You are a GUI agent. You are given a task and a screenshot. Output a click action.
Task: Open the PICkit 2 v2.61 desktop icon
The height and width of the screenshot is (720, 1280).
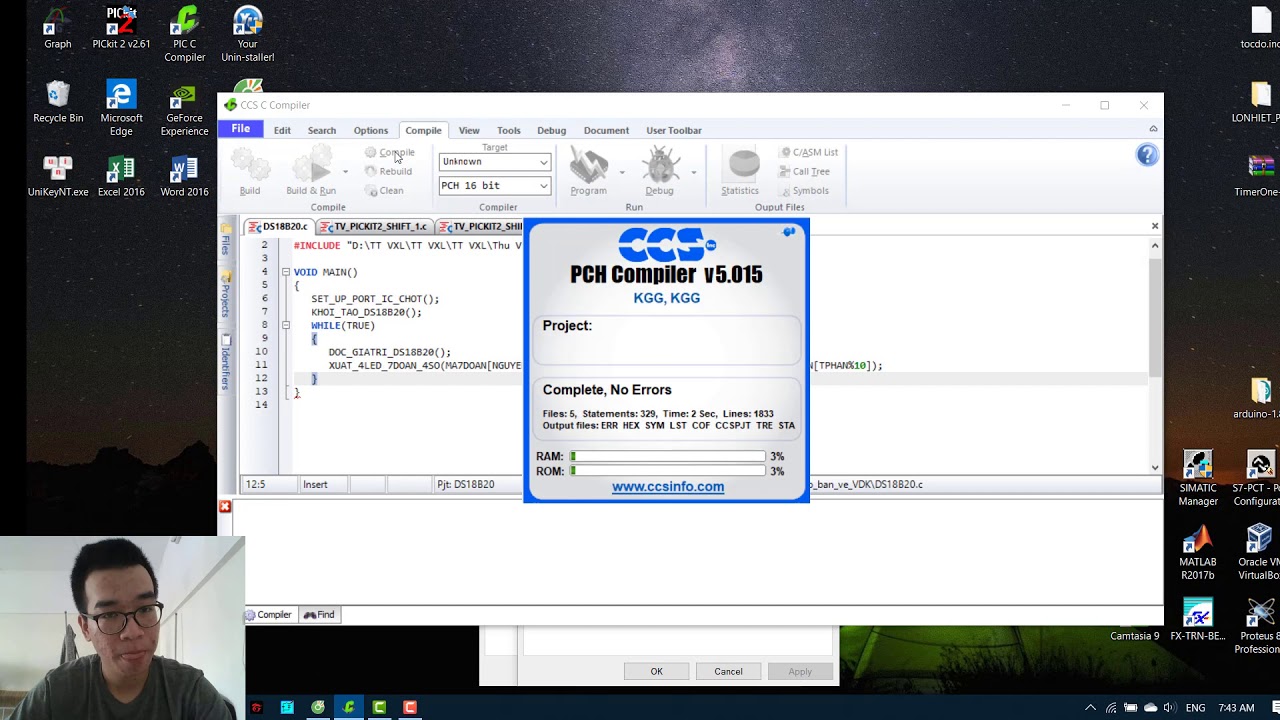tap(121, 28)
